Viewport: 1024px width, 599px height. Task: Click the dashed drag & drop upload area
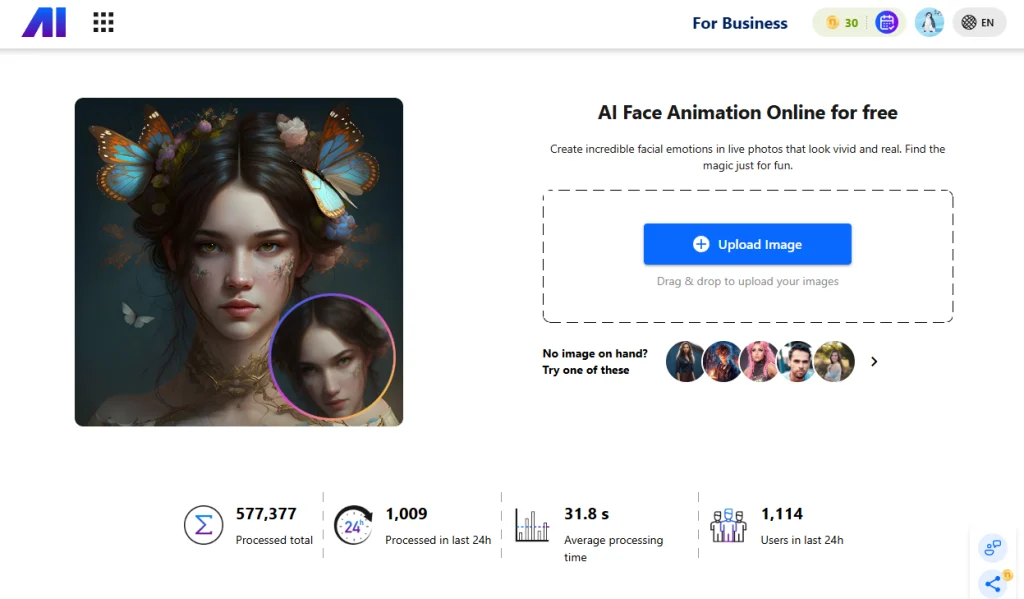tap(747, 301)
